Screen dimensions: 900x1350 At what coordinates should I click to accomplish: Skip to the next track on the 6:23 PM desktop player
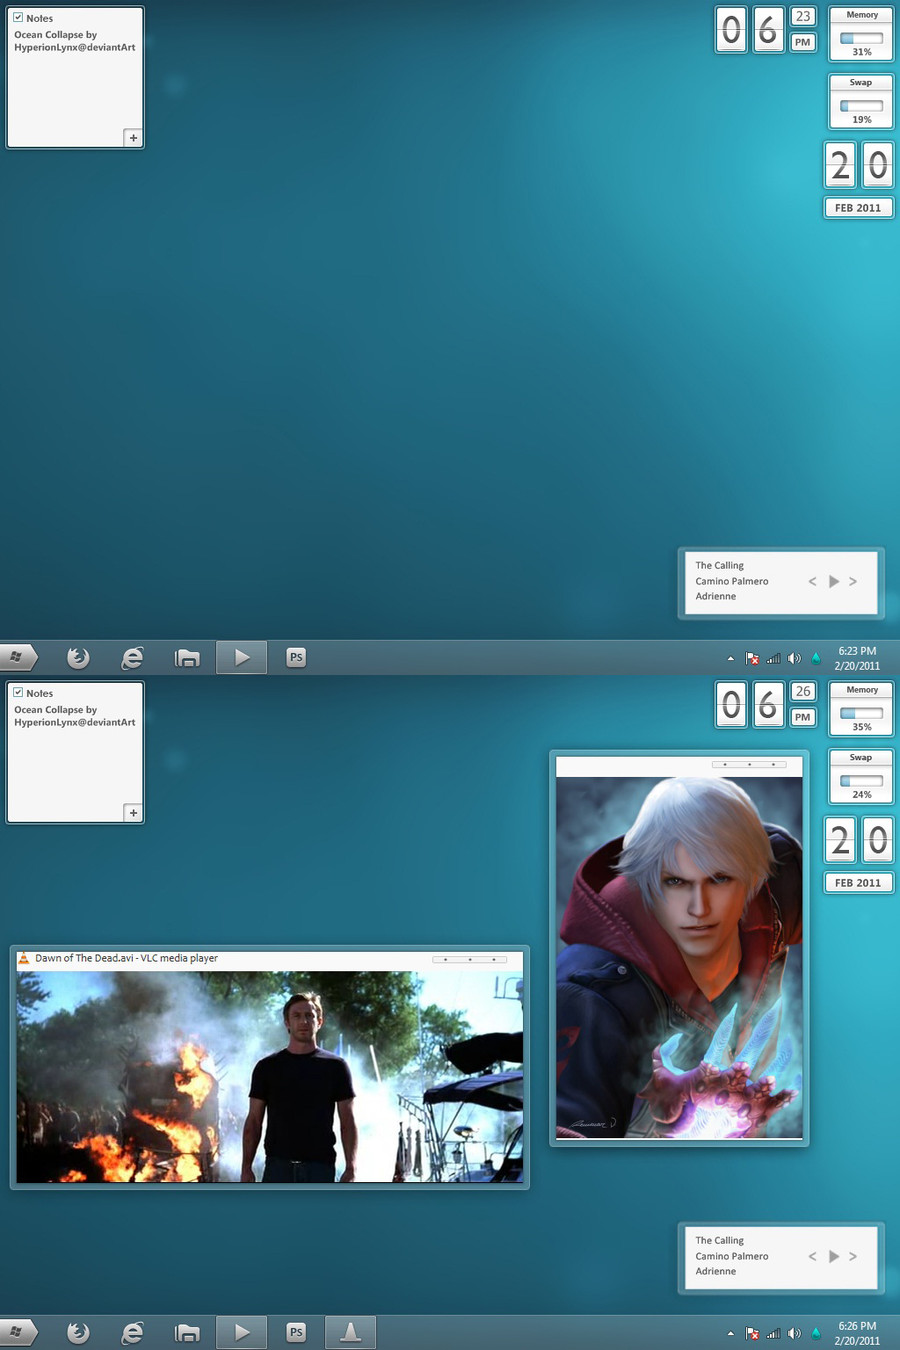click(853, 581)
